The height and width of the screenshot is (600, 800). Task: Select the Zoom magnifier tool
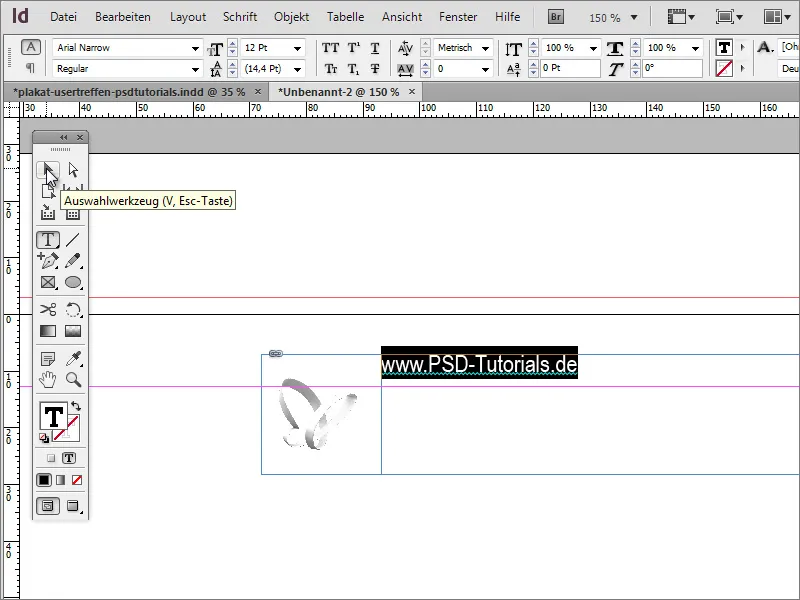coord(73,380)
